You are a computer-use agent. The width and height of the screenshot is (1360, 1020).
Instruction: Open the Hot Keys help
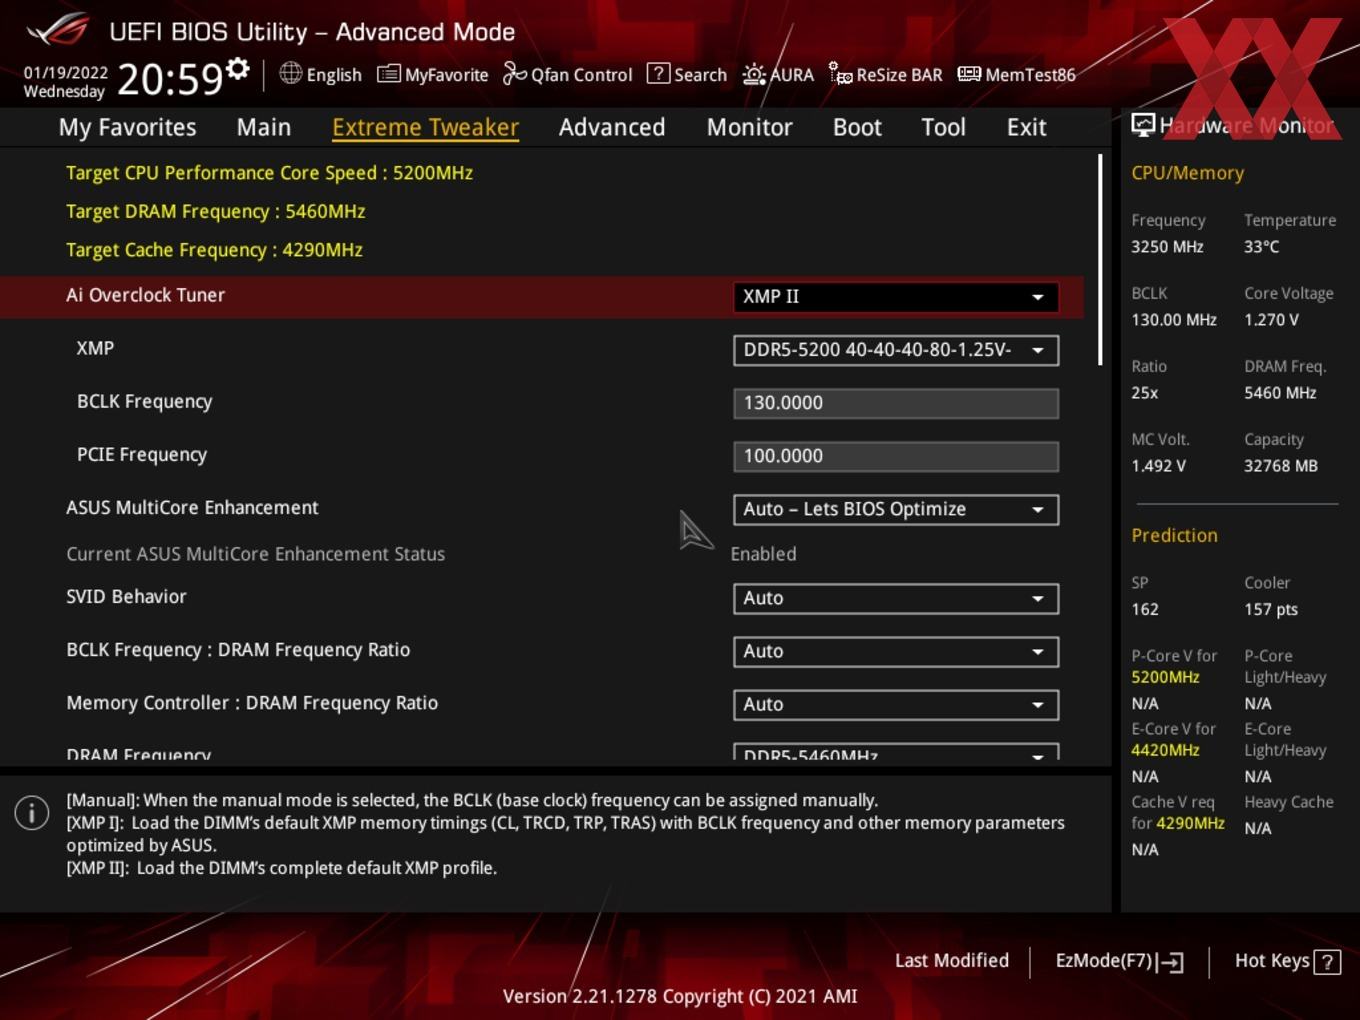click(x=1287, y=961)
